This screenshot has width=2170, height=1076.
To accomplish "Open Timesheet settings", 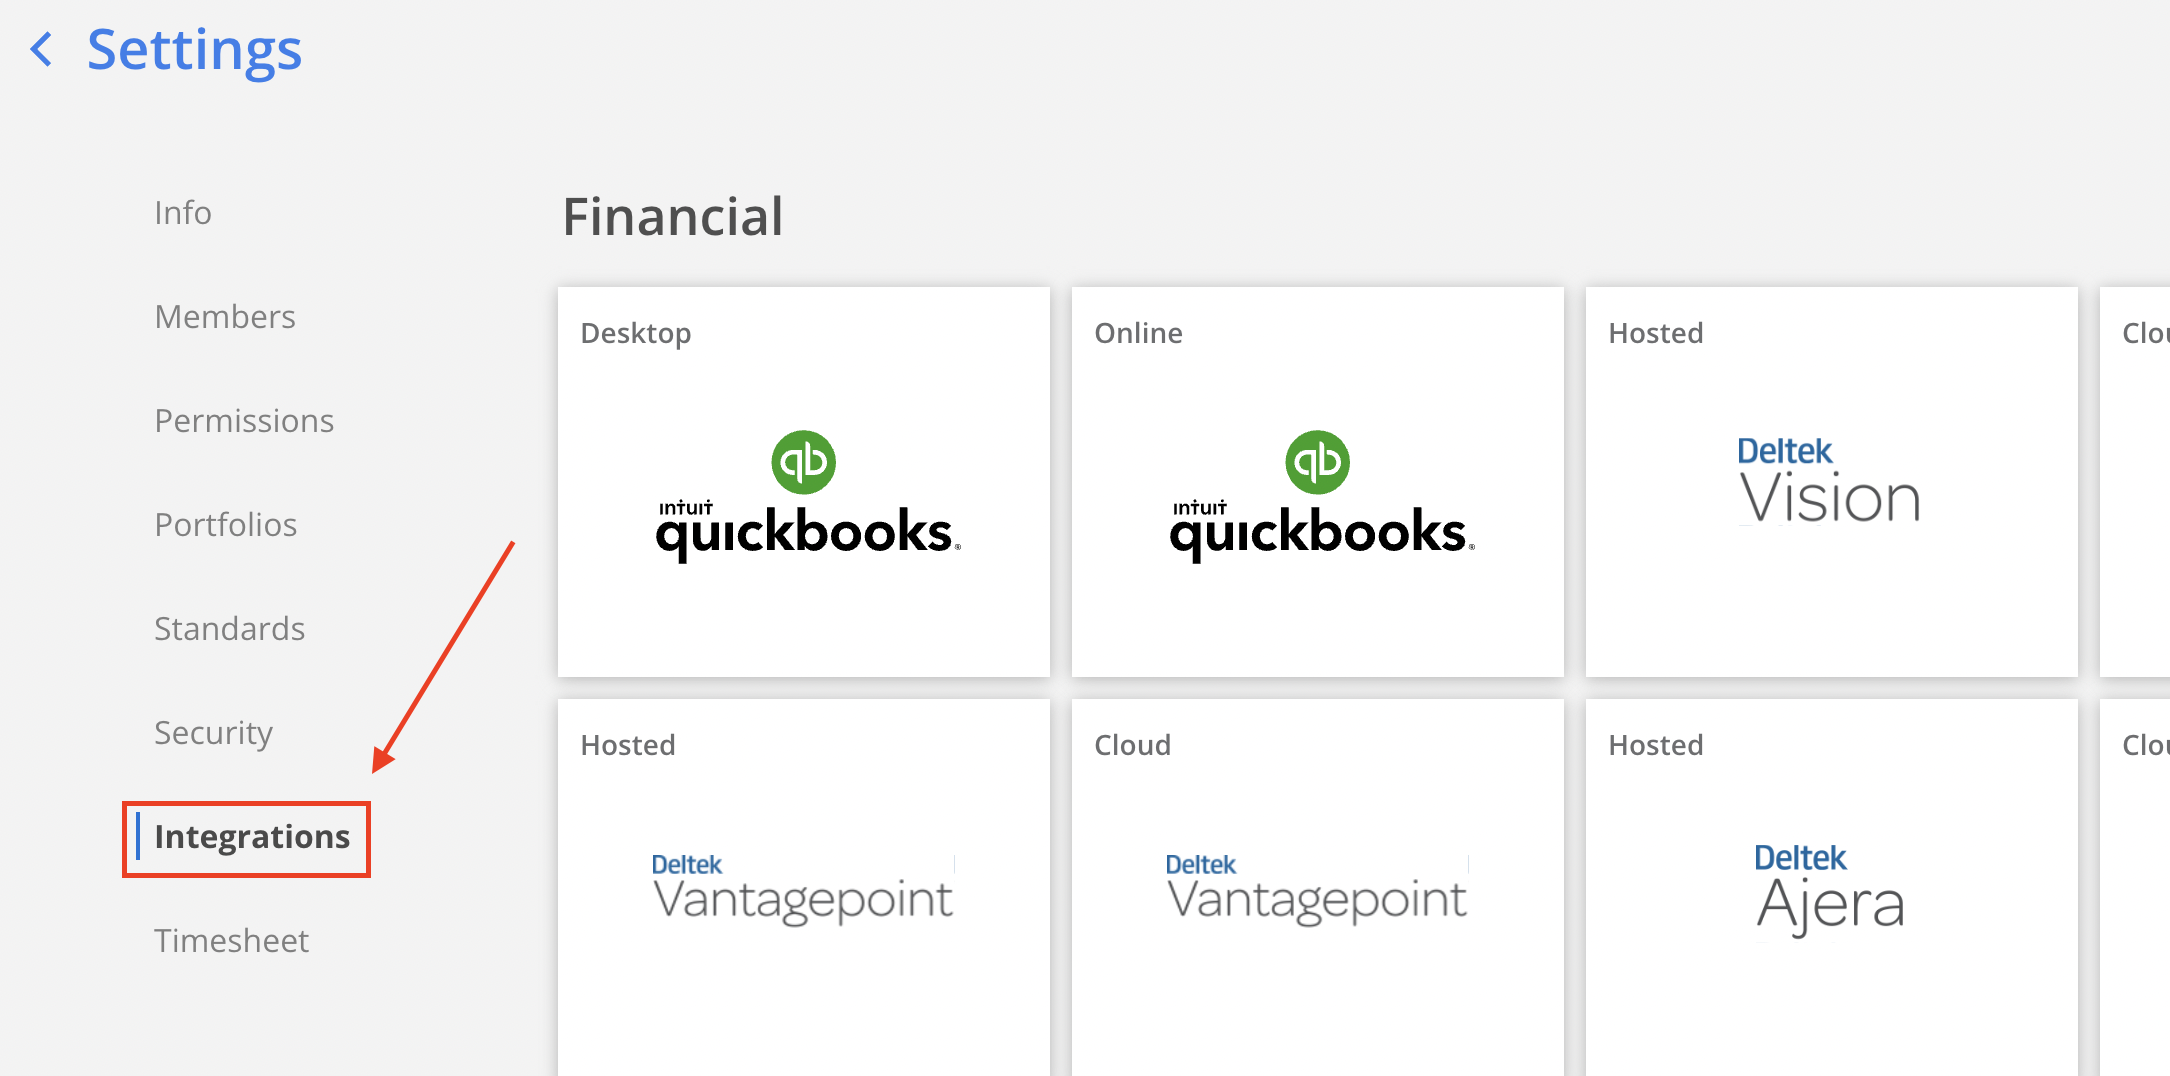I will pos(232,941).
